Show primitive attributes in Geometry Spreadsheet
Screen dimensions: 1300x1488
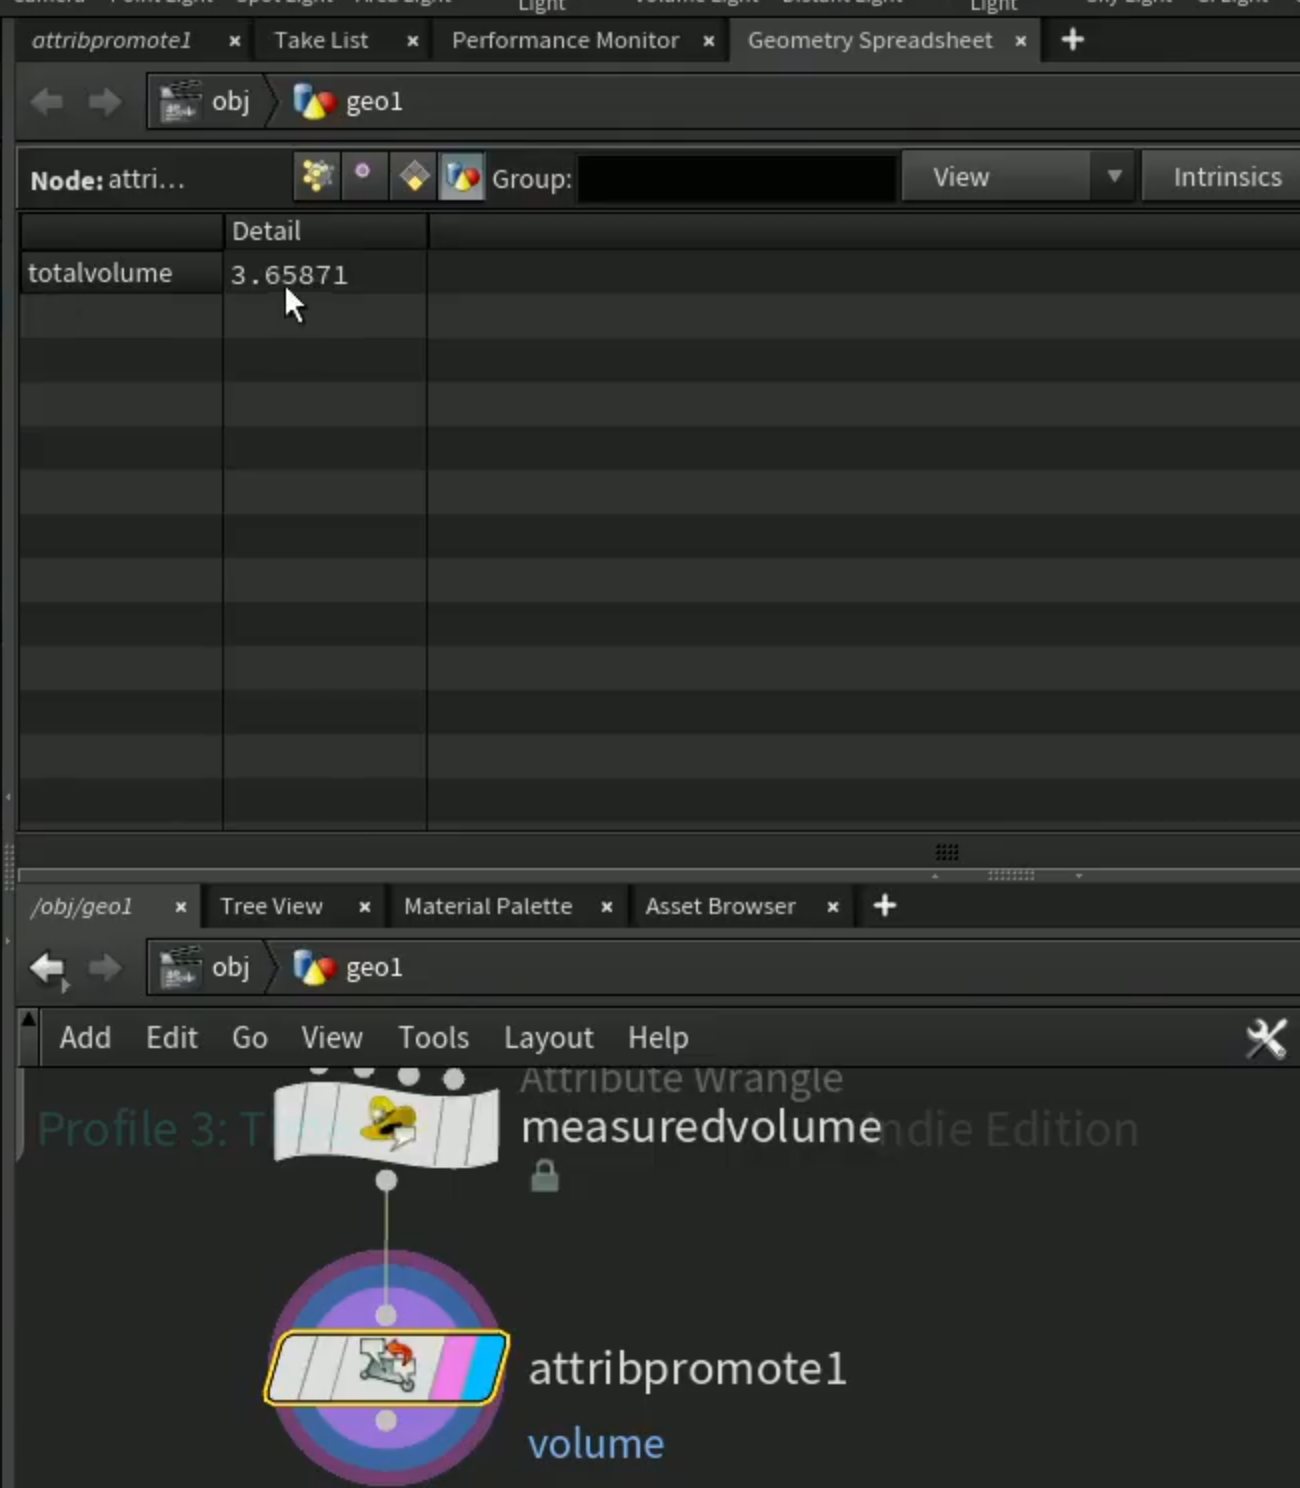(413, 177)
